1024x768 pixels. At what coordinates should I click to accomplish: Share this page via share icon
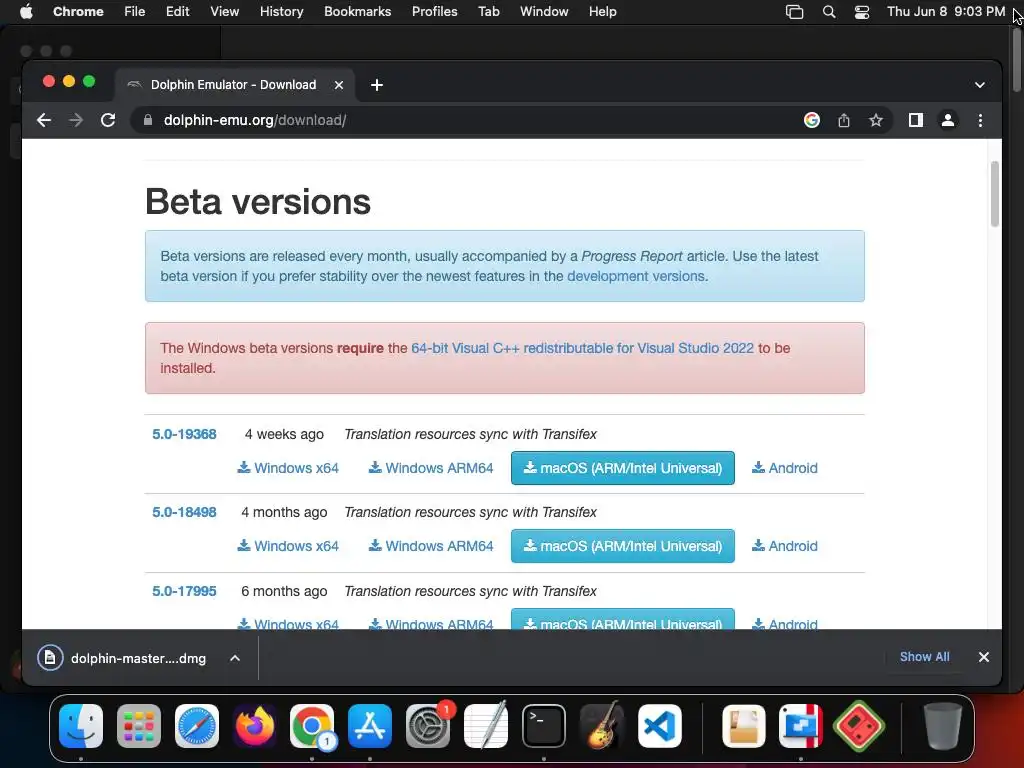[844, 120]
